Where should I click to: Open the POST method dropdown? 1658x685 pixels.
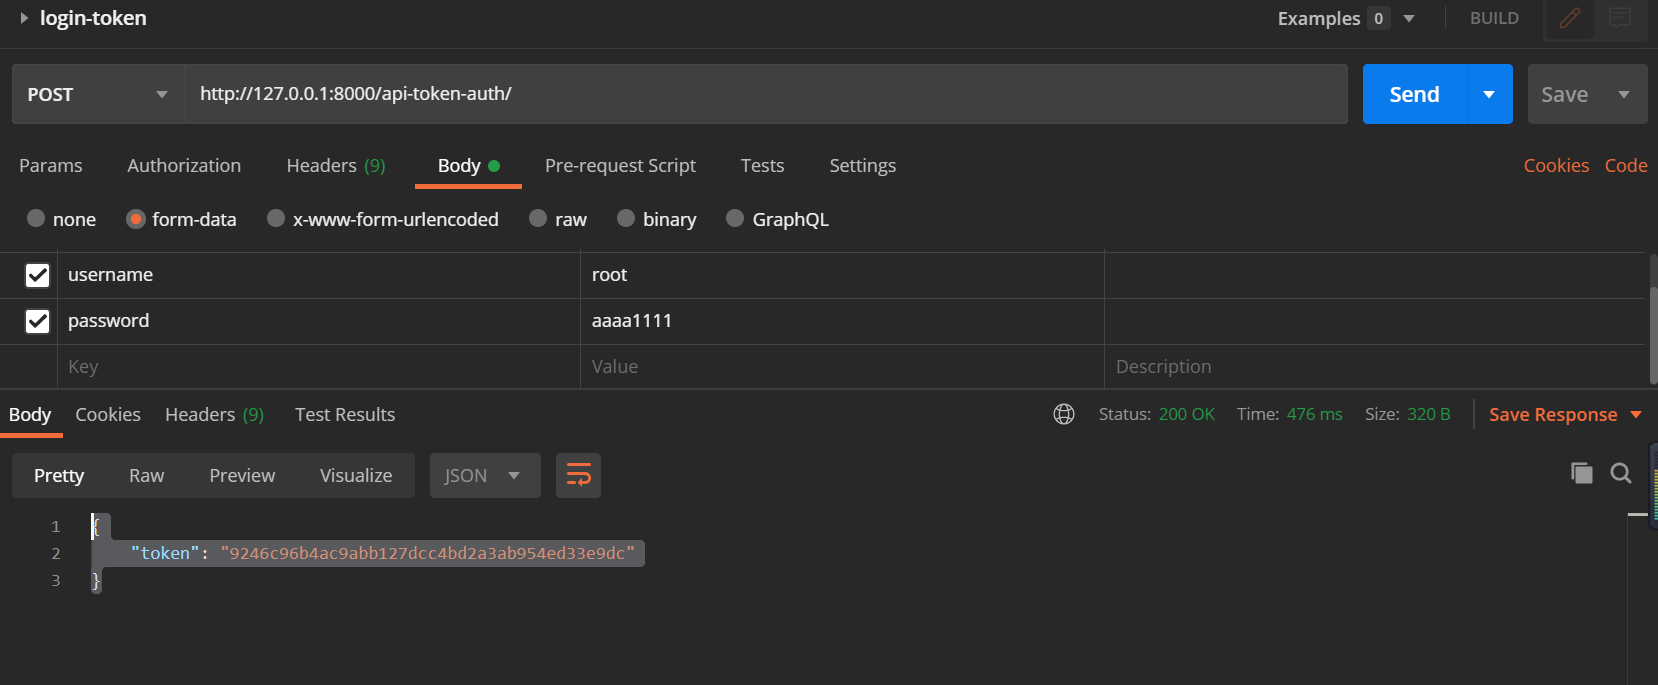tap(98, 94)
